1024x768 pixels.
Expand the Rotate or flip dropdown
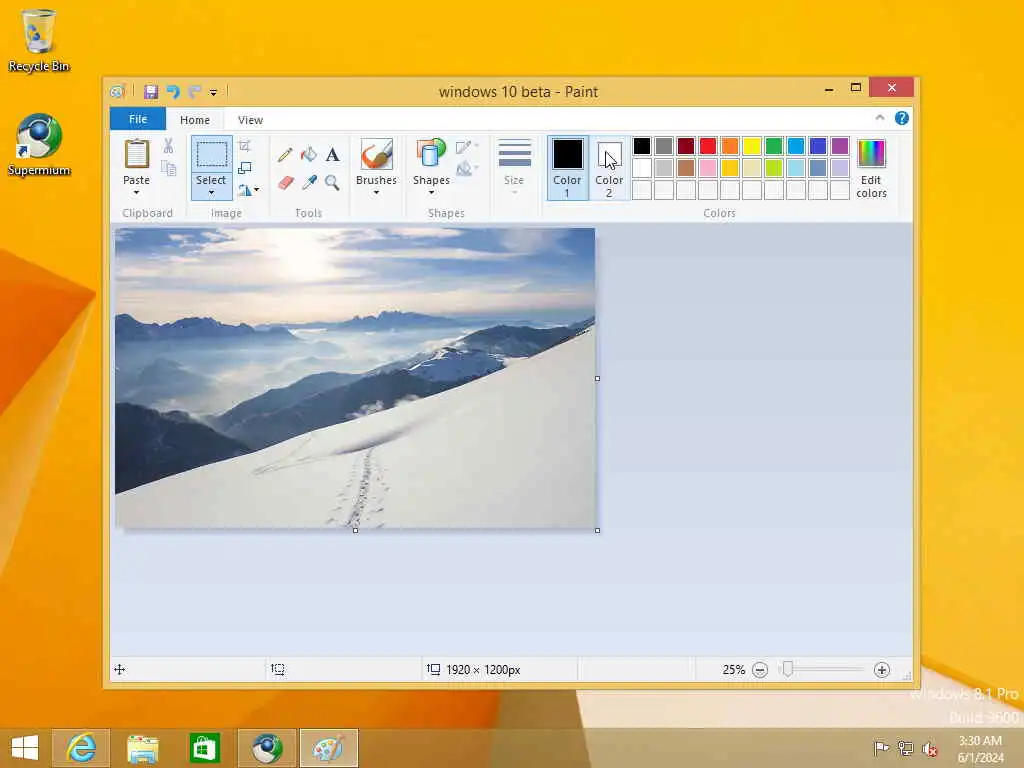pos(249,190)
